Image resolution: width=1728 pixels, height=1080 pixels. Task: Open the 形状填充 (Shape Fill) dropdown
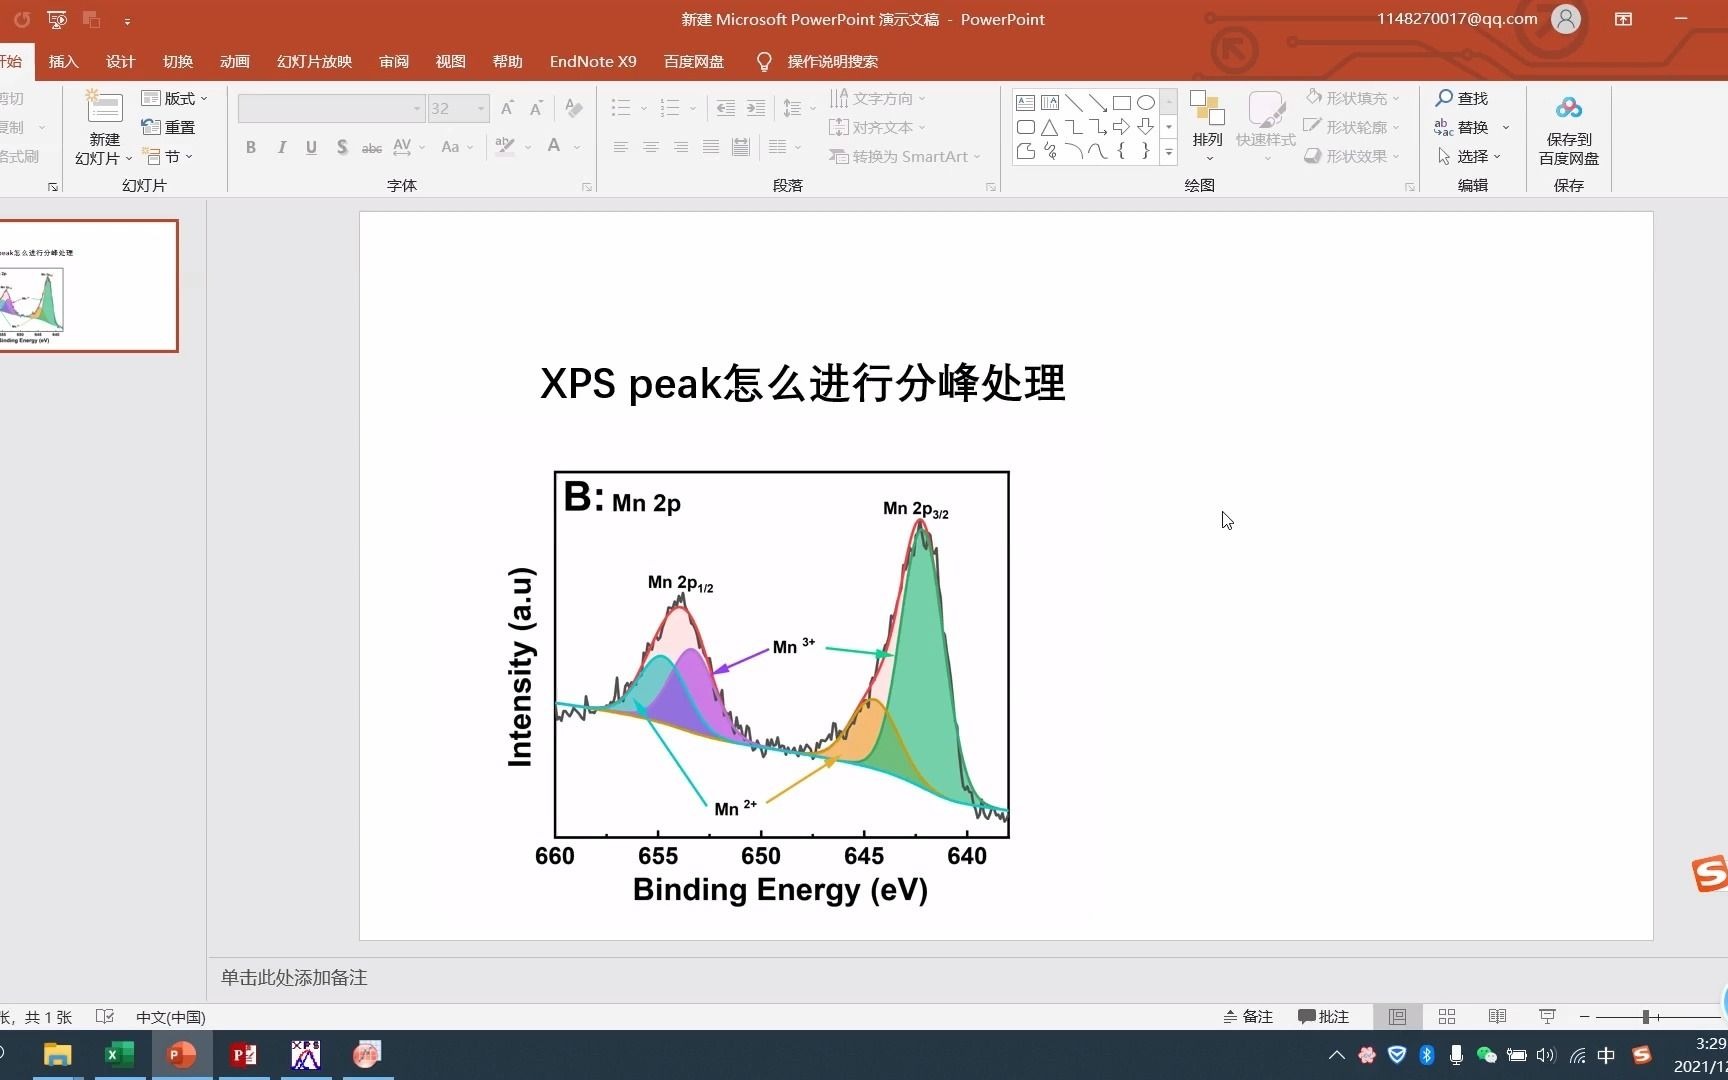tap(1352, 97)
